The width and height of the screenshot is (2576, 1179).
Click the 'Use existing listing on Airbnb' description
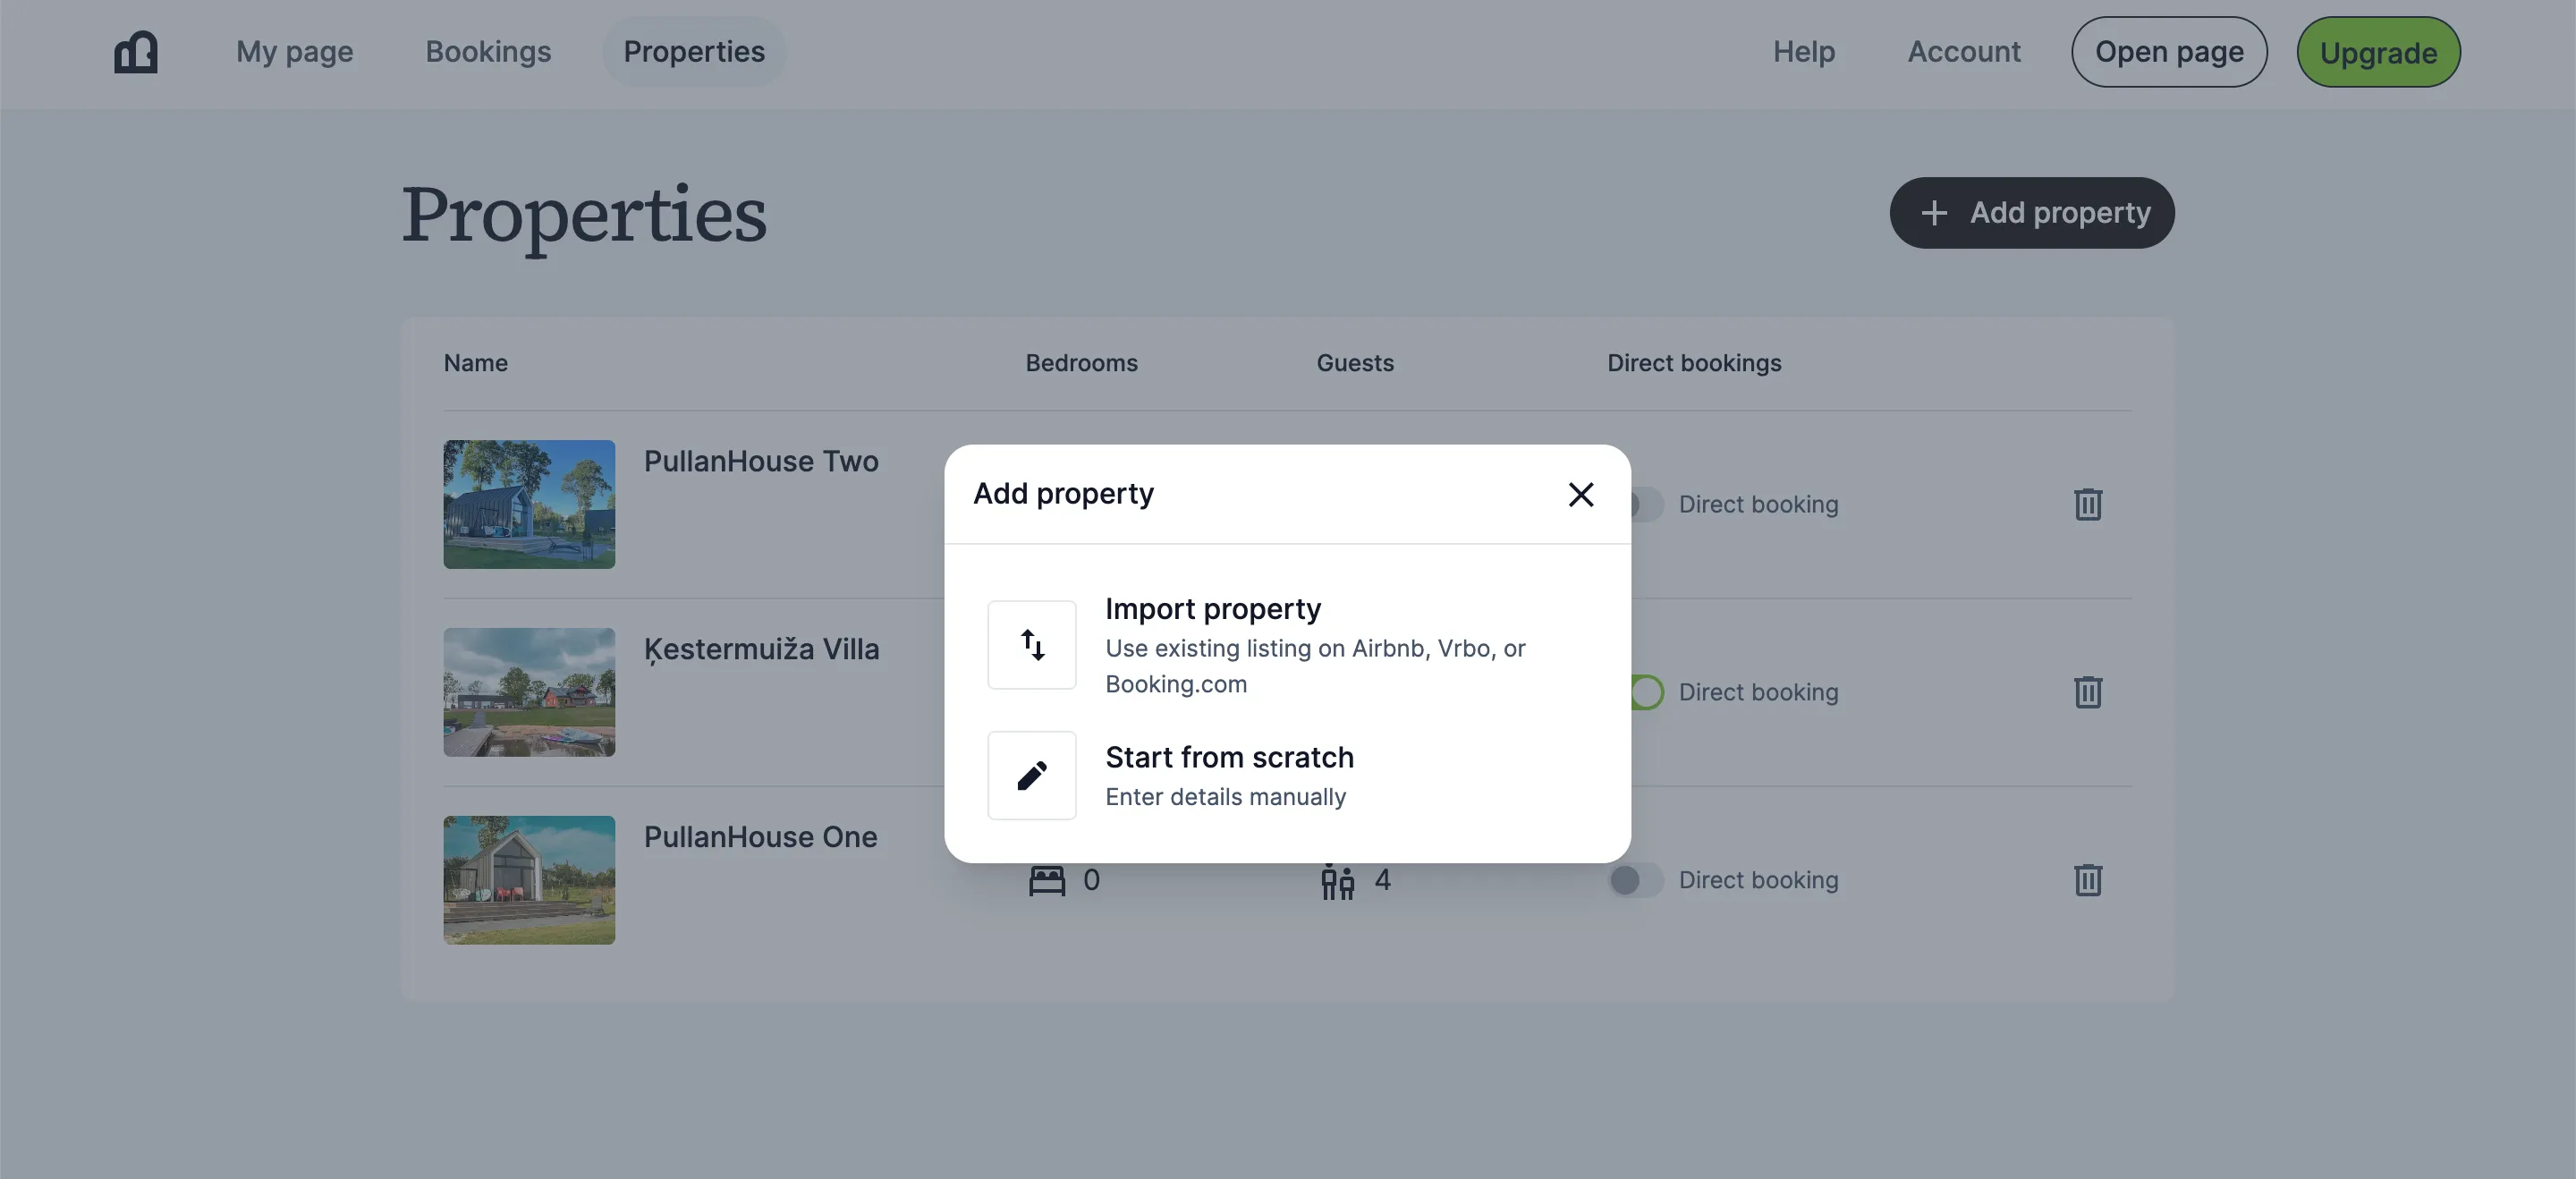click(1315, 666)
